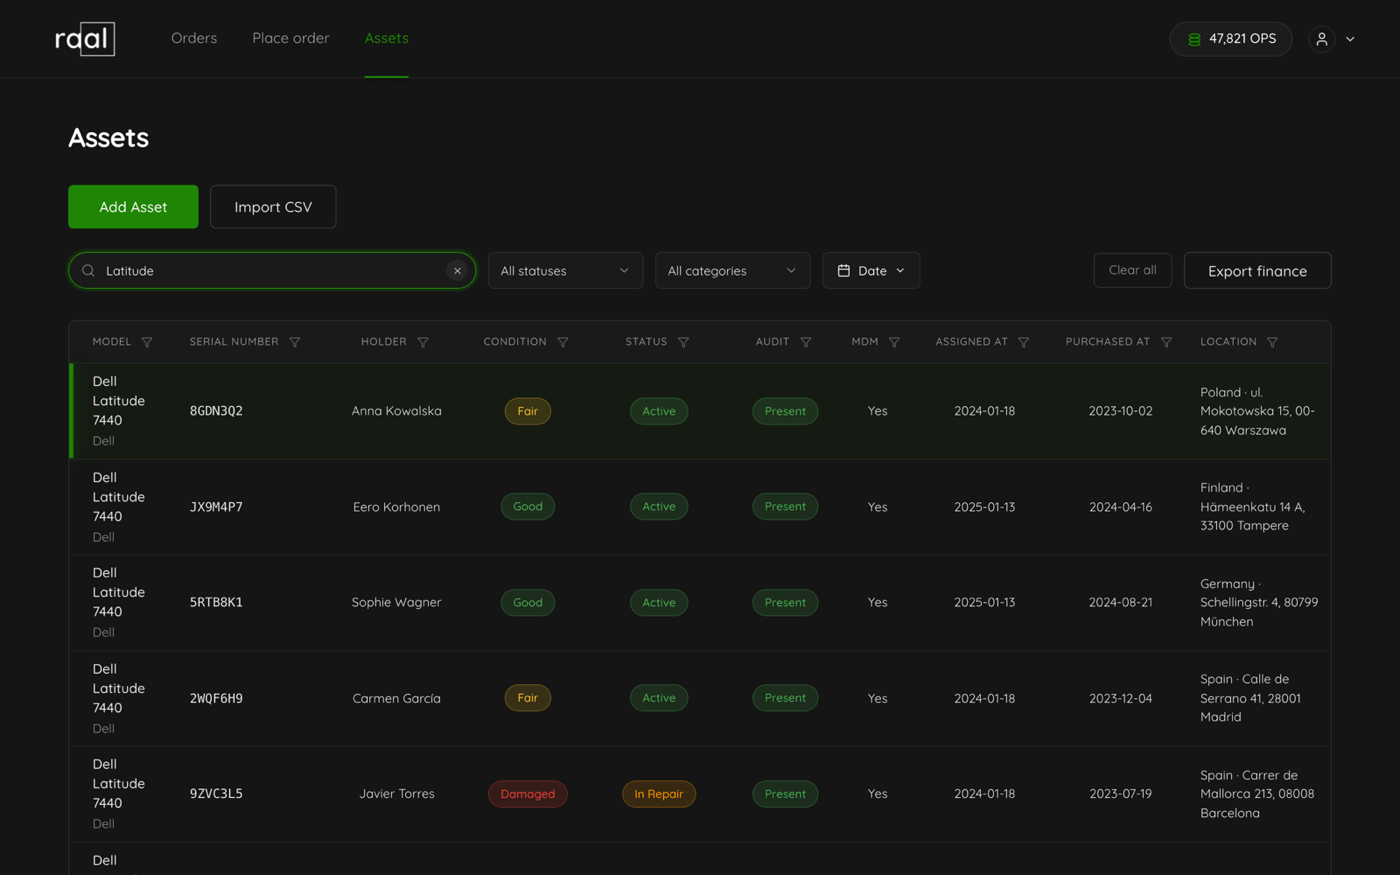Click holder Anna Kowalska

396,411
